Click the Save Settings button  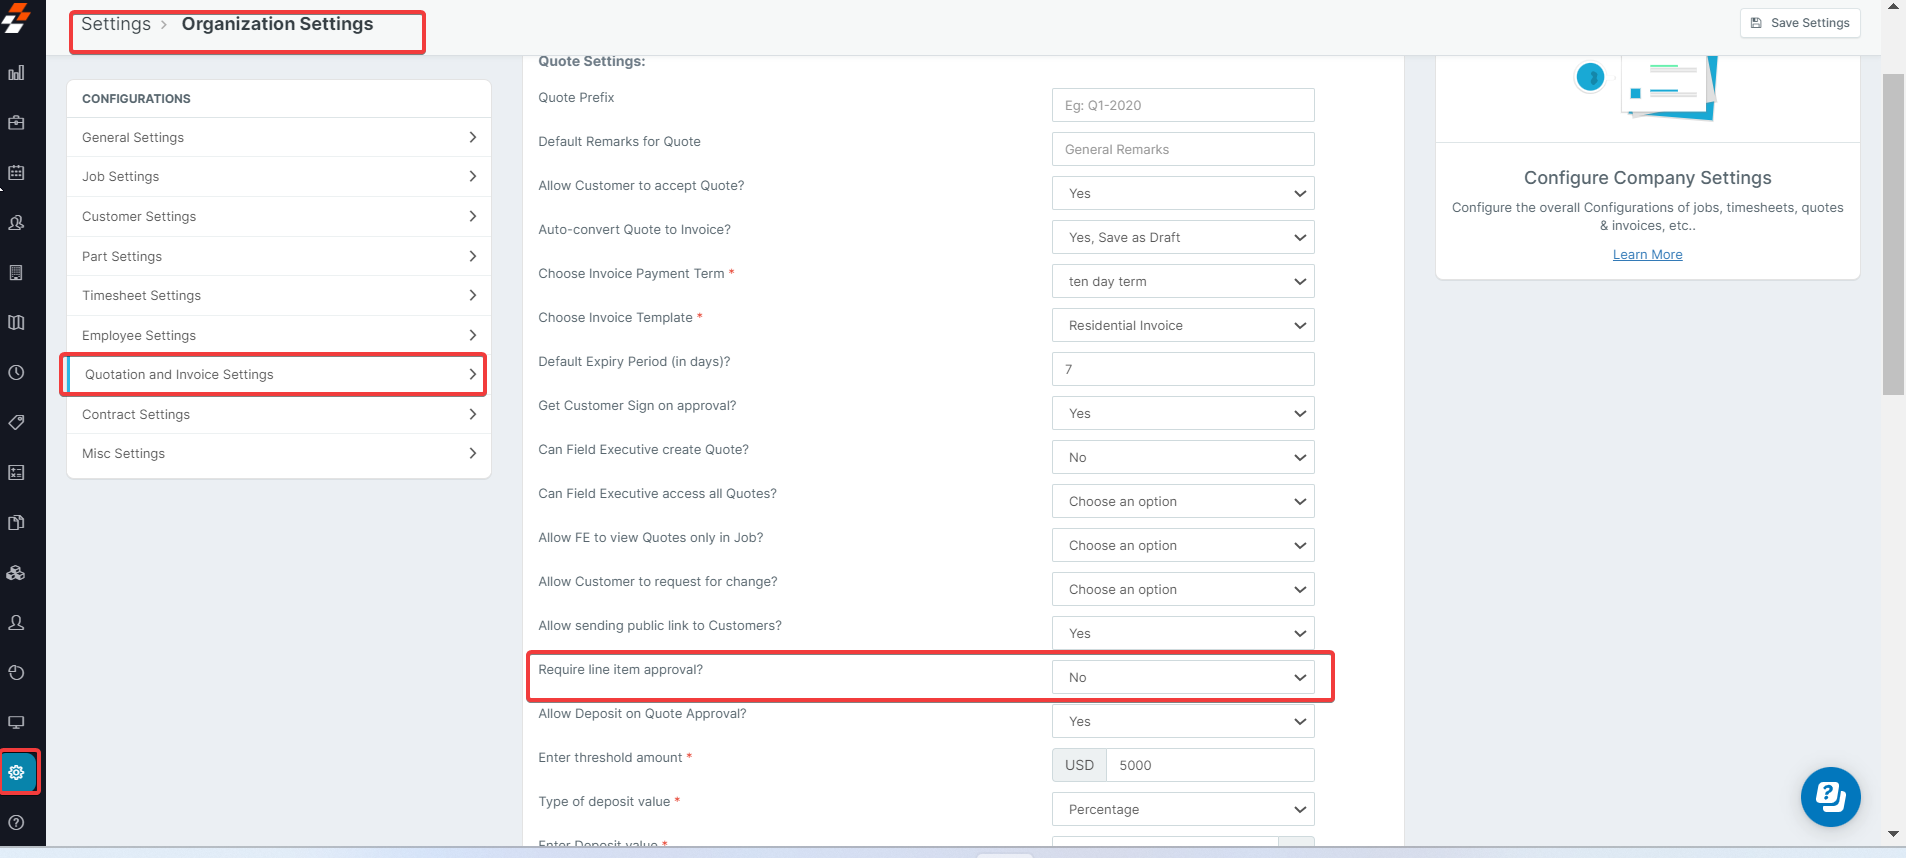coord(1800,23)
